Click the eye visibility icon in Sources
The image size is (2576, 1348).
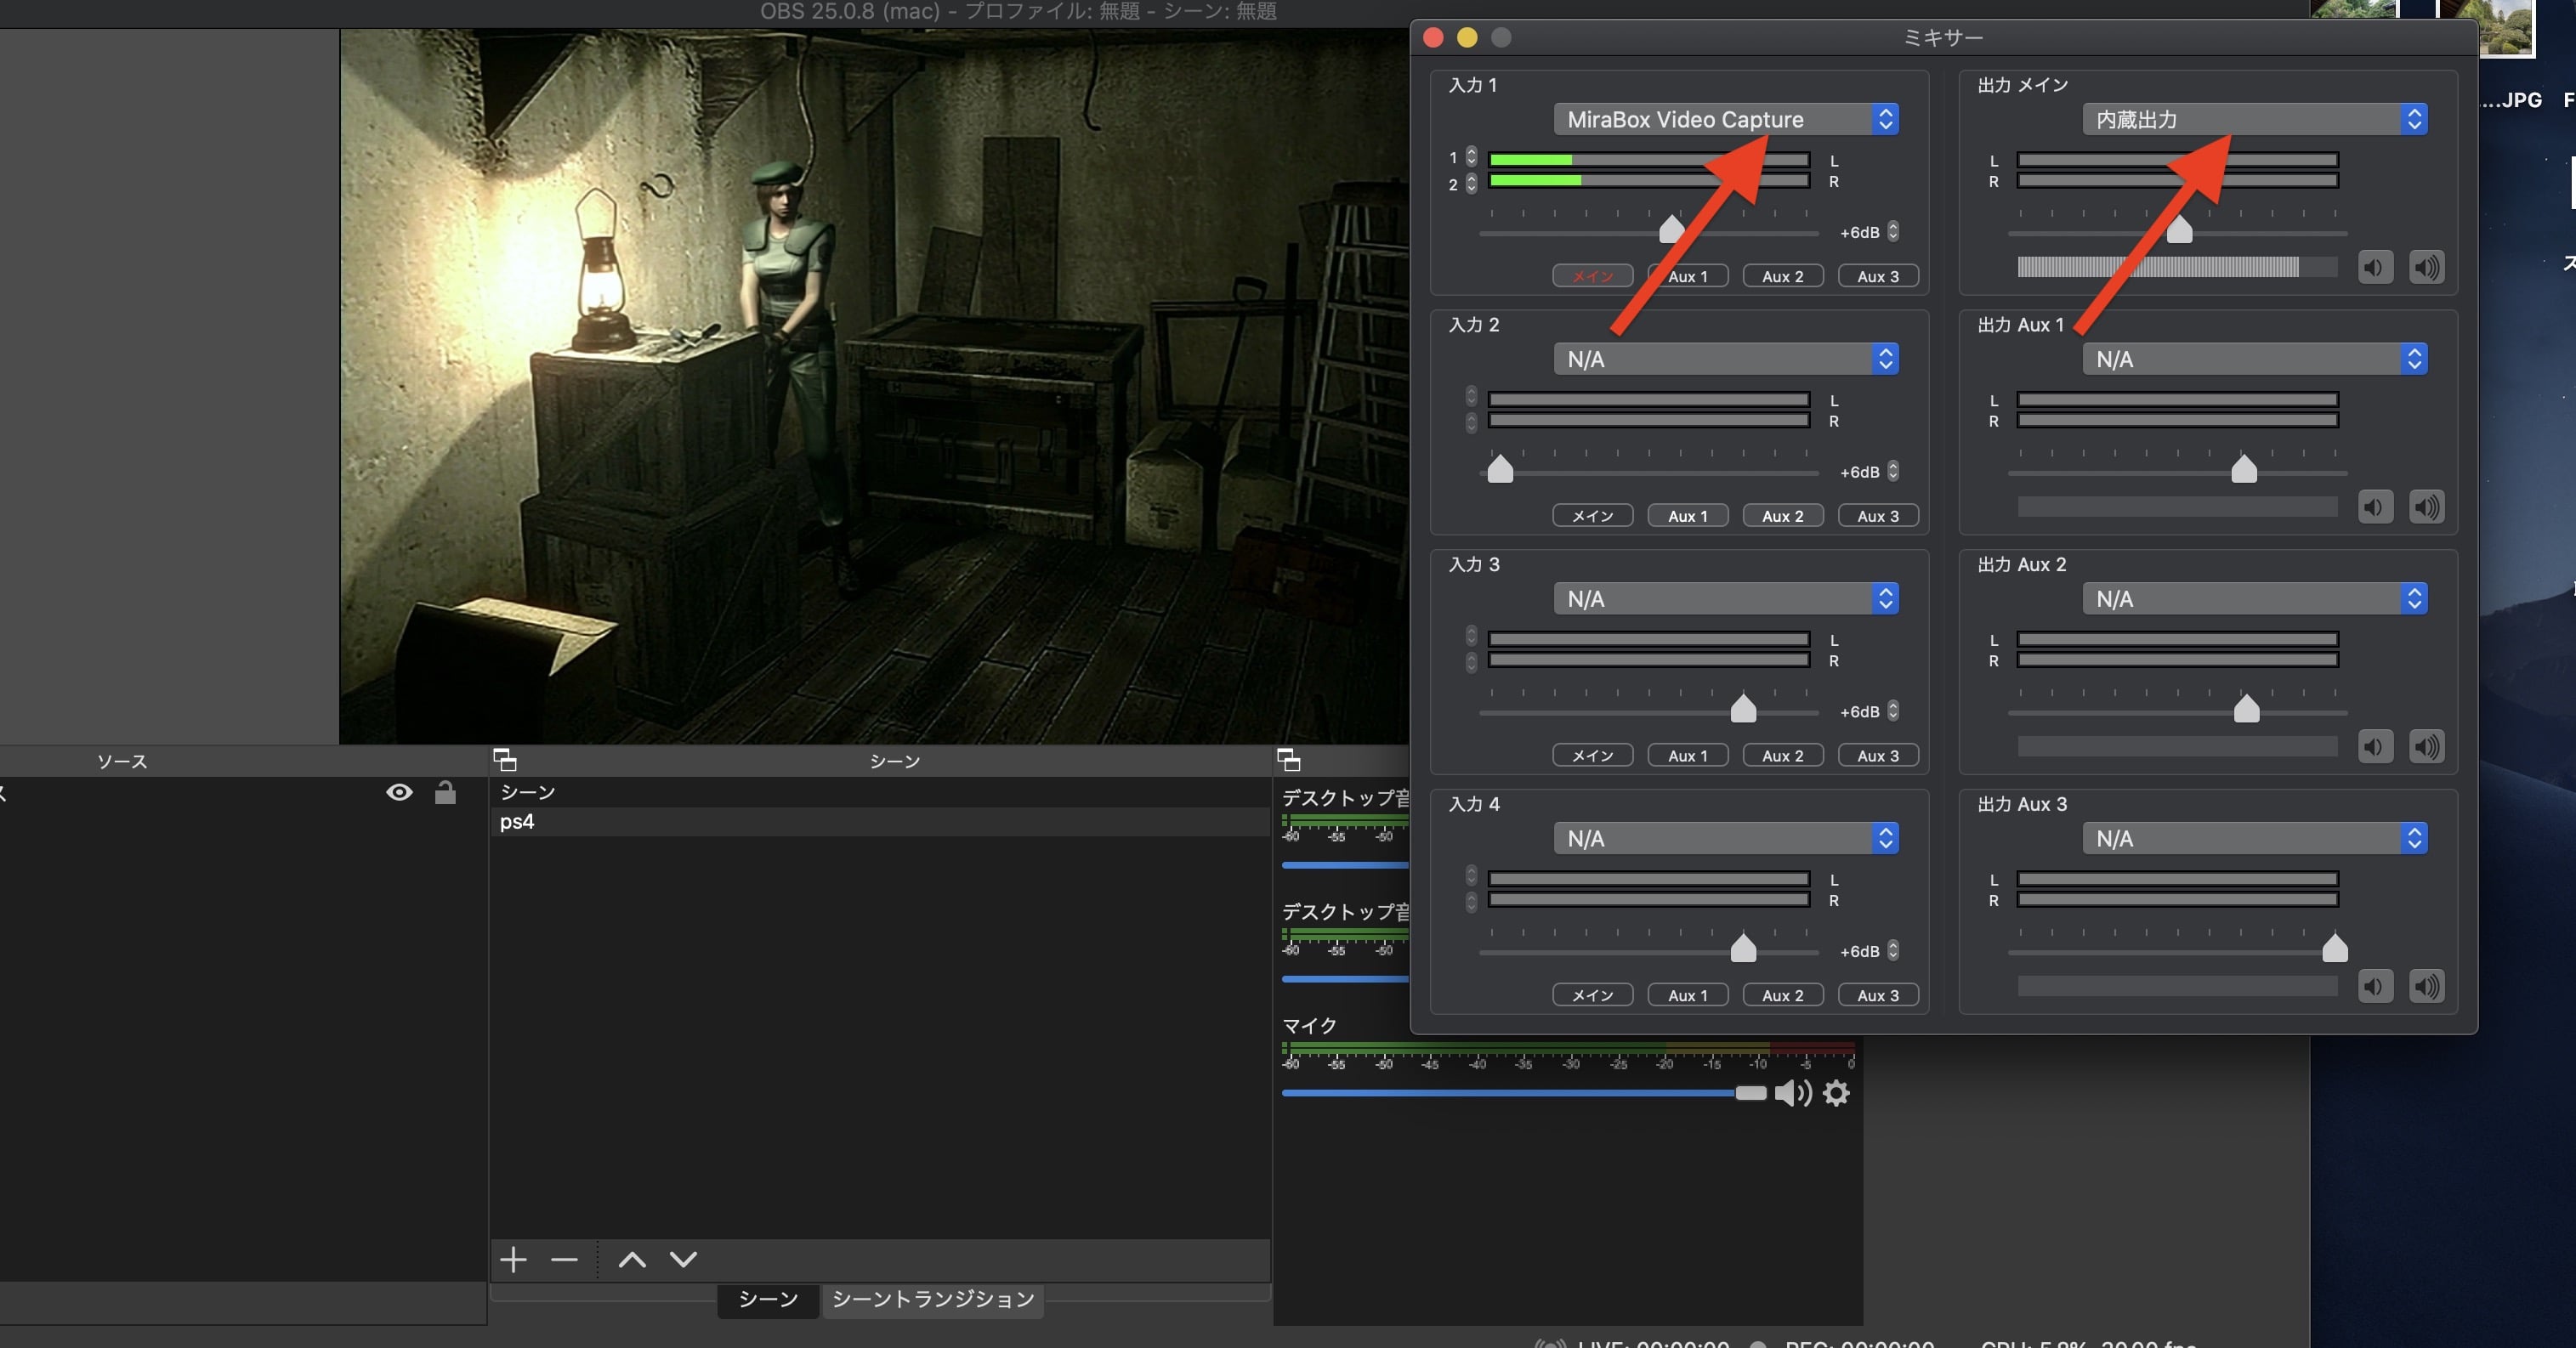pos(399,793)
